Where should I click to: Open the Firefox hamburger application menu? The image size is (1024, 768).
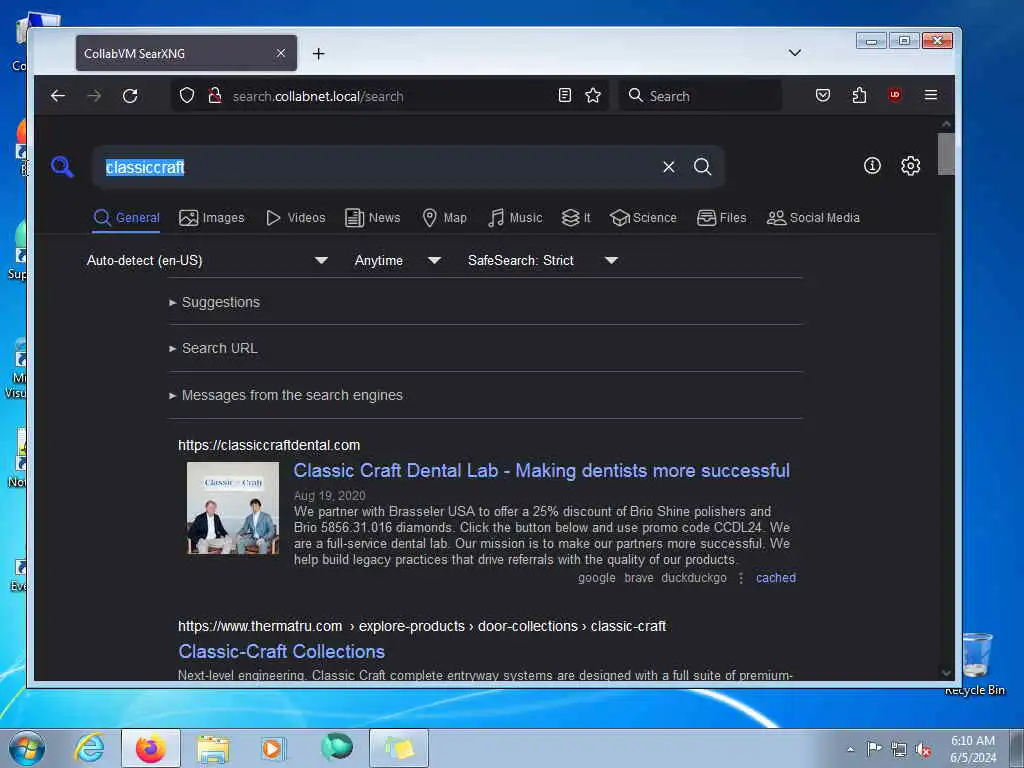click(x=931, y=95)
